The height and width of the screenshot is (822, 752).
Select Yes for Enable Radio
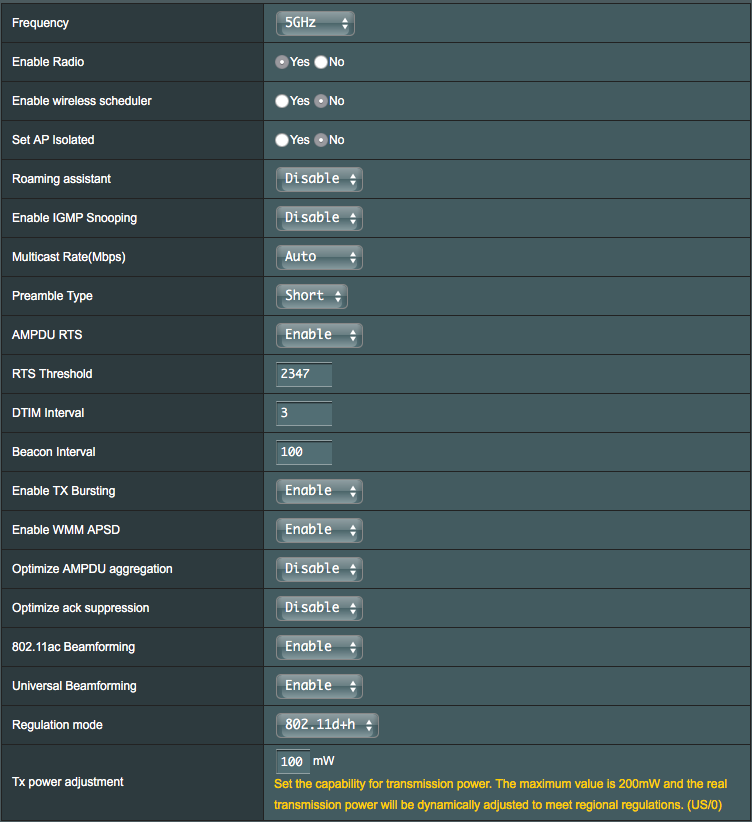coord(282,62)
